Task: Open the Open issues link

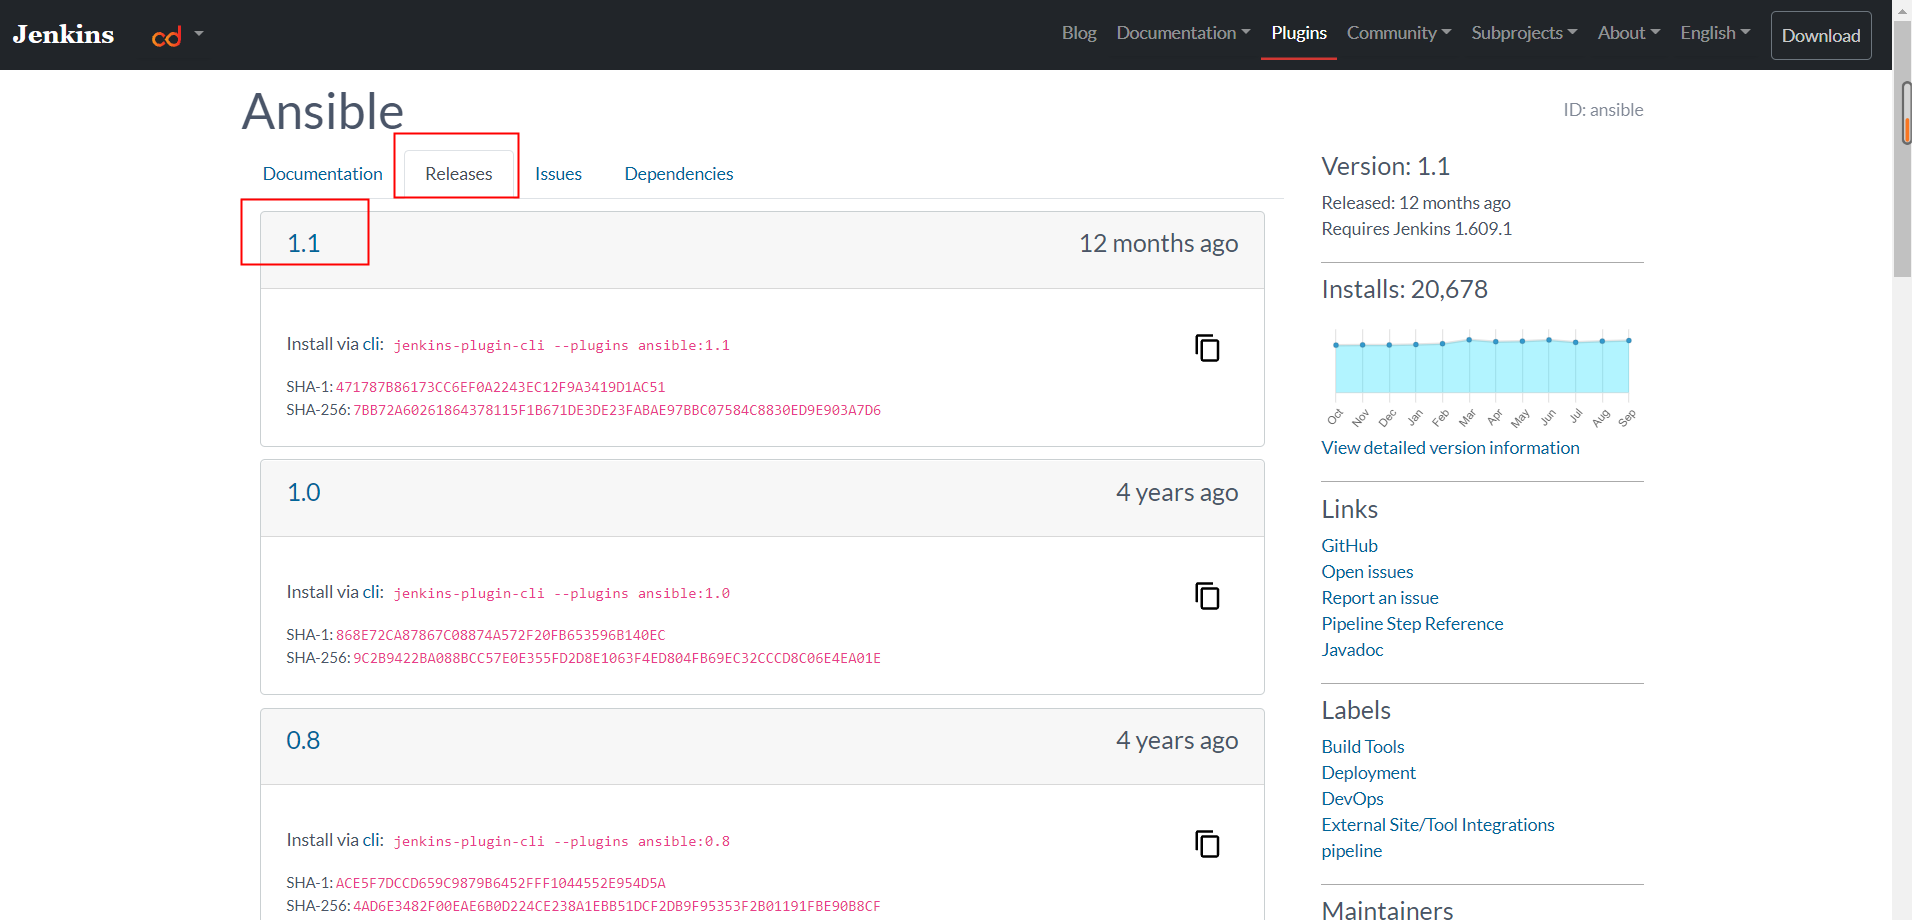Action: point(1367,572)
